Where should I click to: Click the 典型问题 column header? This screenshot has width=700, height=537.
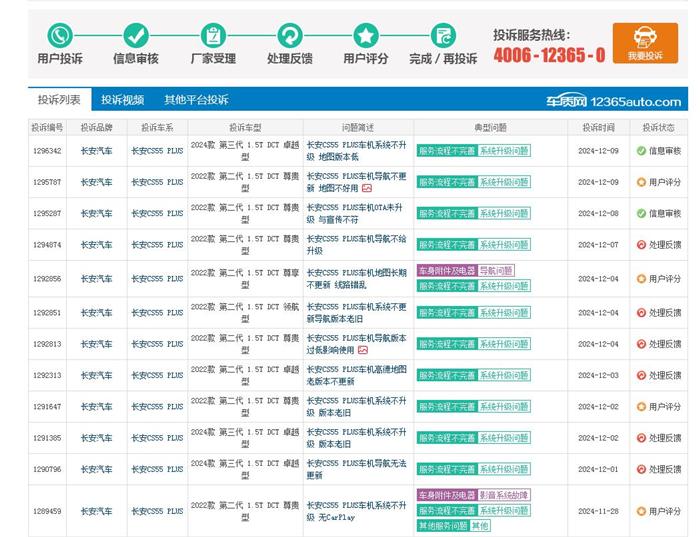tap(490, 128)
